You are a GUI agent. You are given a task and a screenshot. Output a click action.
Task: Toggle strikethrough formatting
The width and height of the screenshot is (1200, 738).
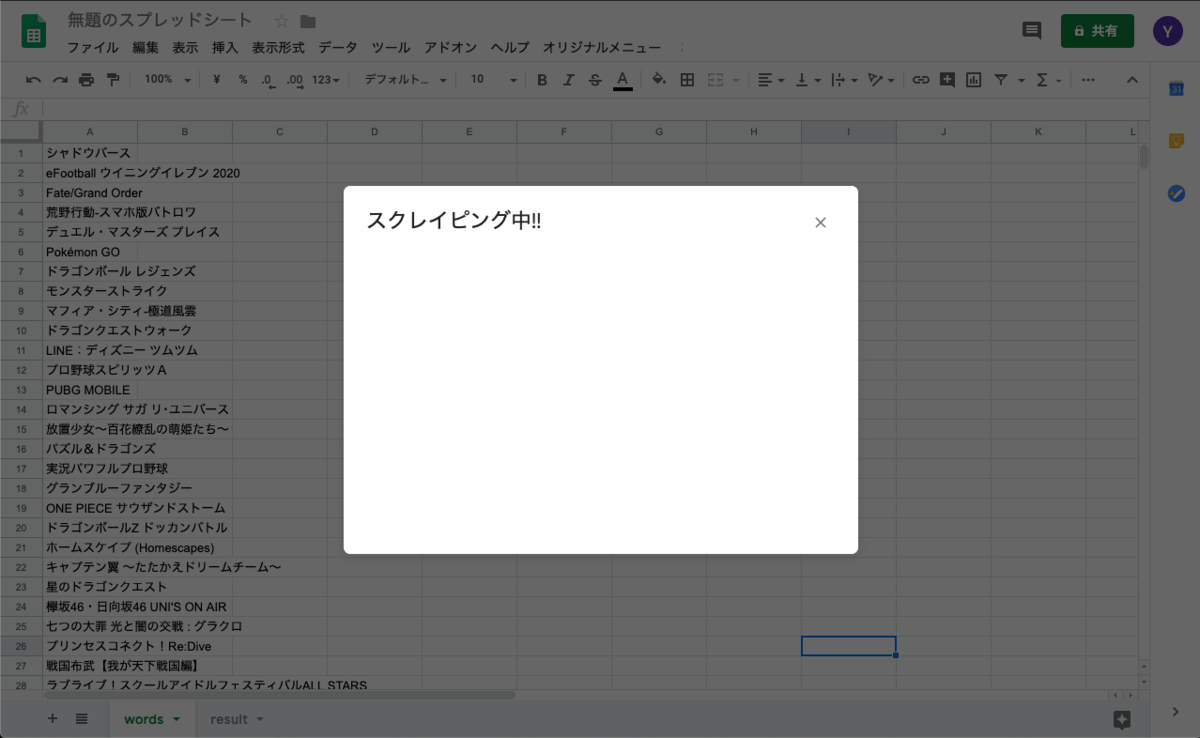596,80
